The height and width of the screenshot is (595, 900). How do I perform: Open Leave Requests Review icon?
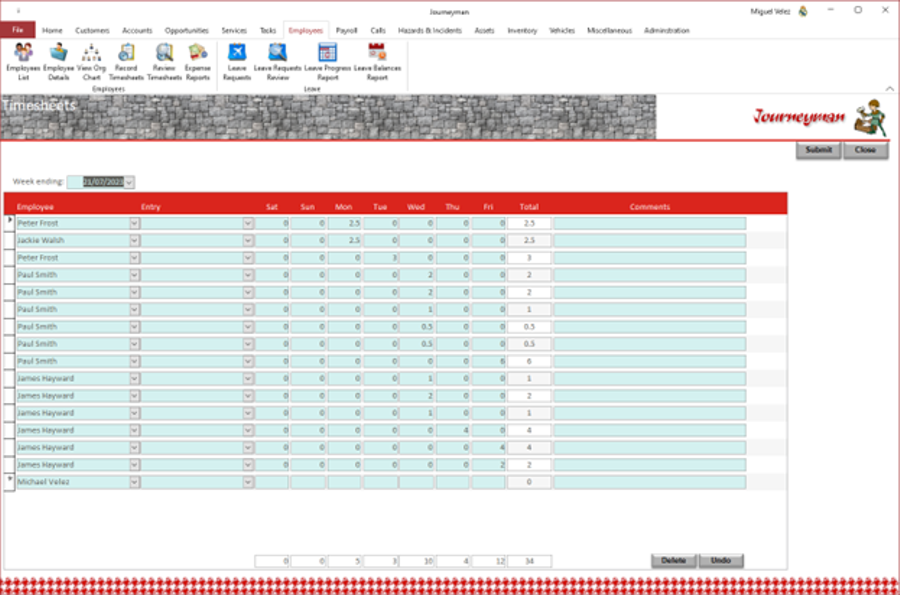(277, 62)
